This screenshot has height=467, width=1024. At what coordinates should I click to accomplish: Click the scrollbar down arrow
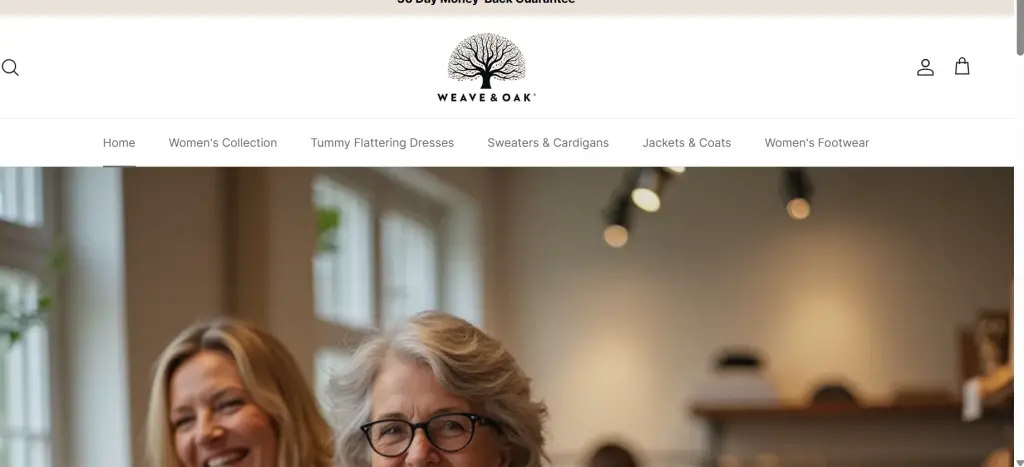pyautogui.click(x=1019, y=462)
